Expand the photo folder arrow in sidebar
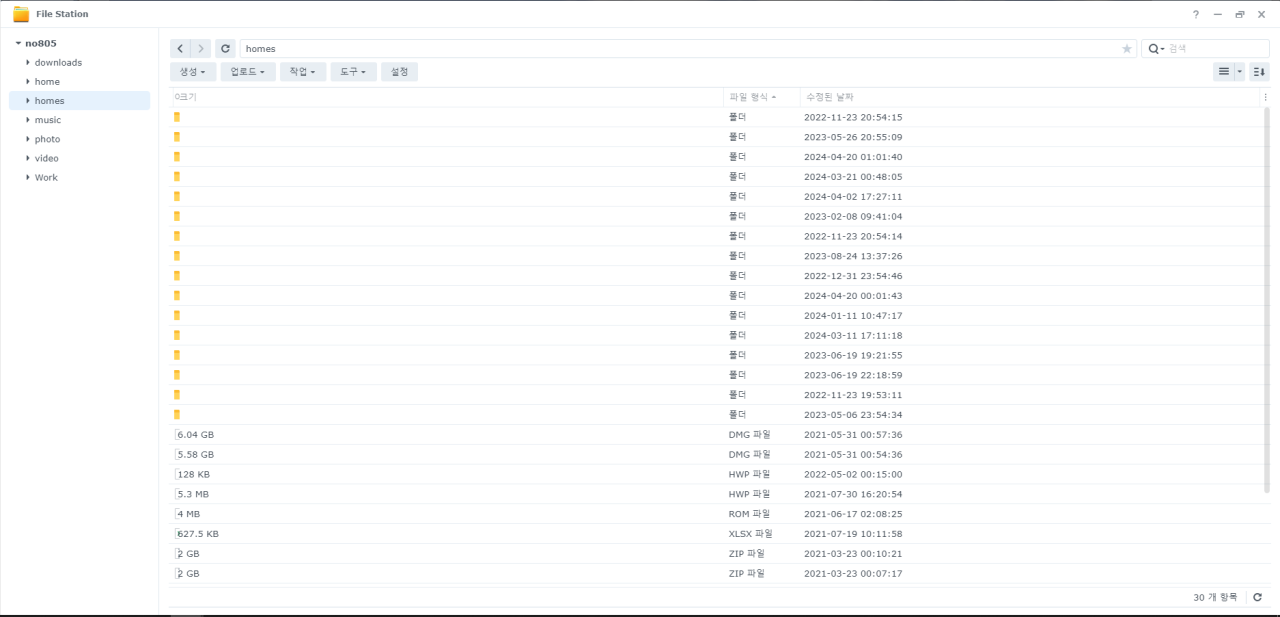This screenshot has height=617, width=1280. [28, 139]
